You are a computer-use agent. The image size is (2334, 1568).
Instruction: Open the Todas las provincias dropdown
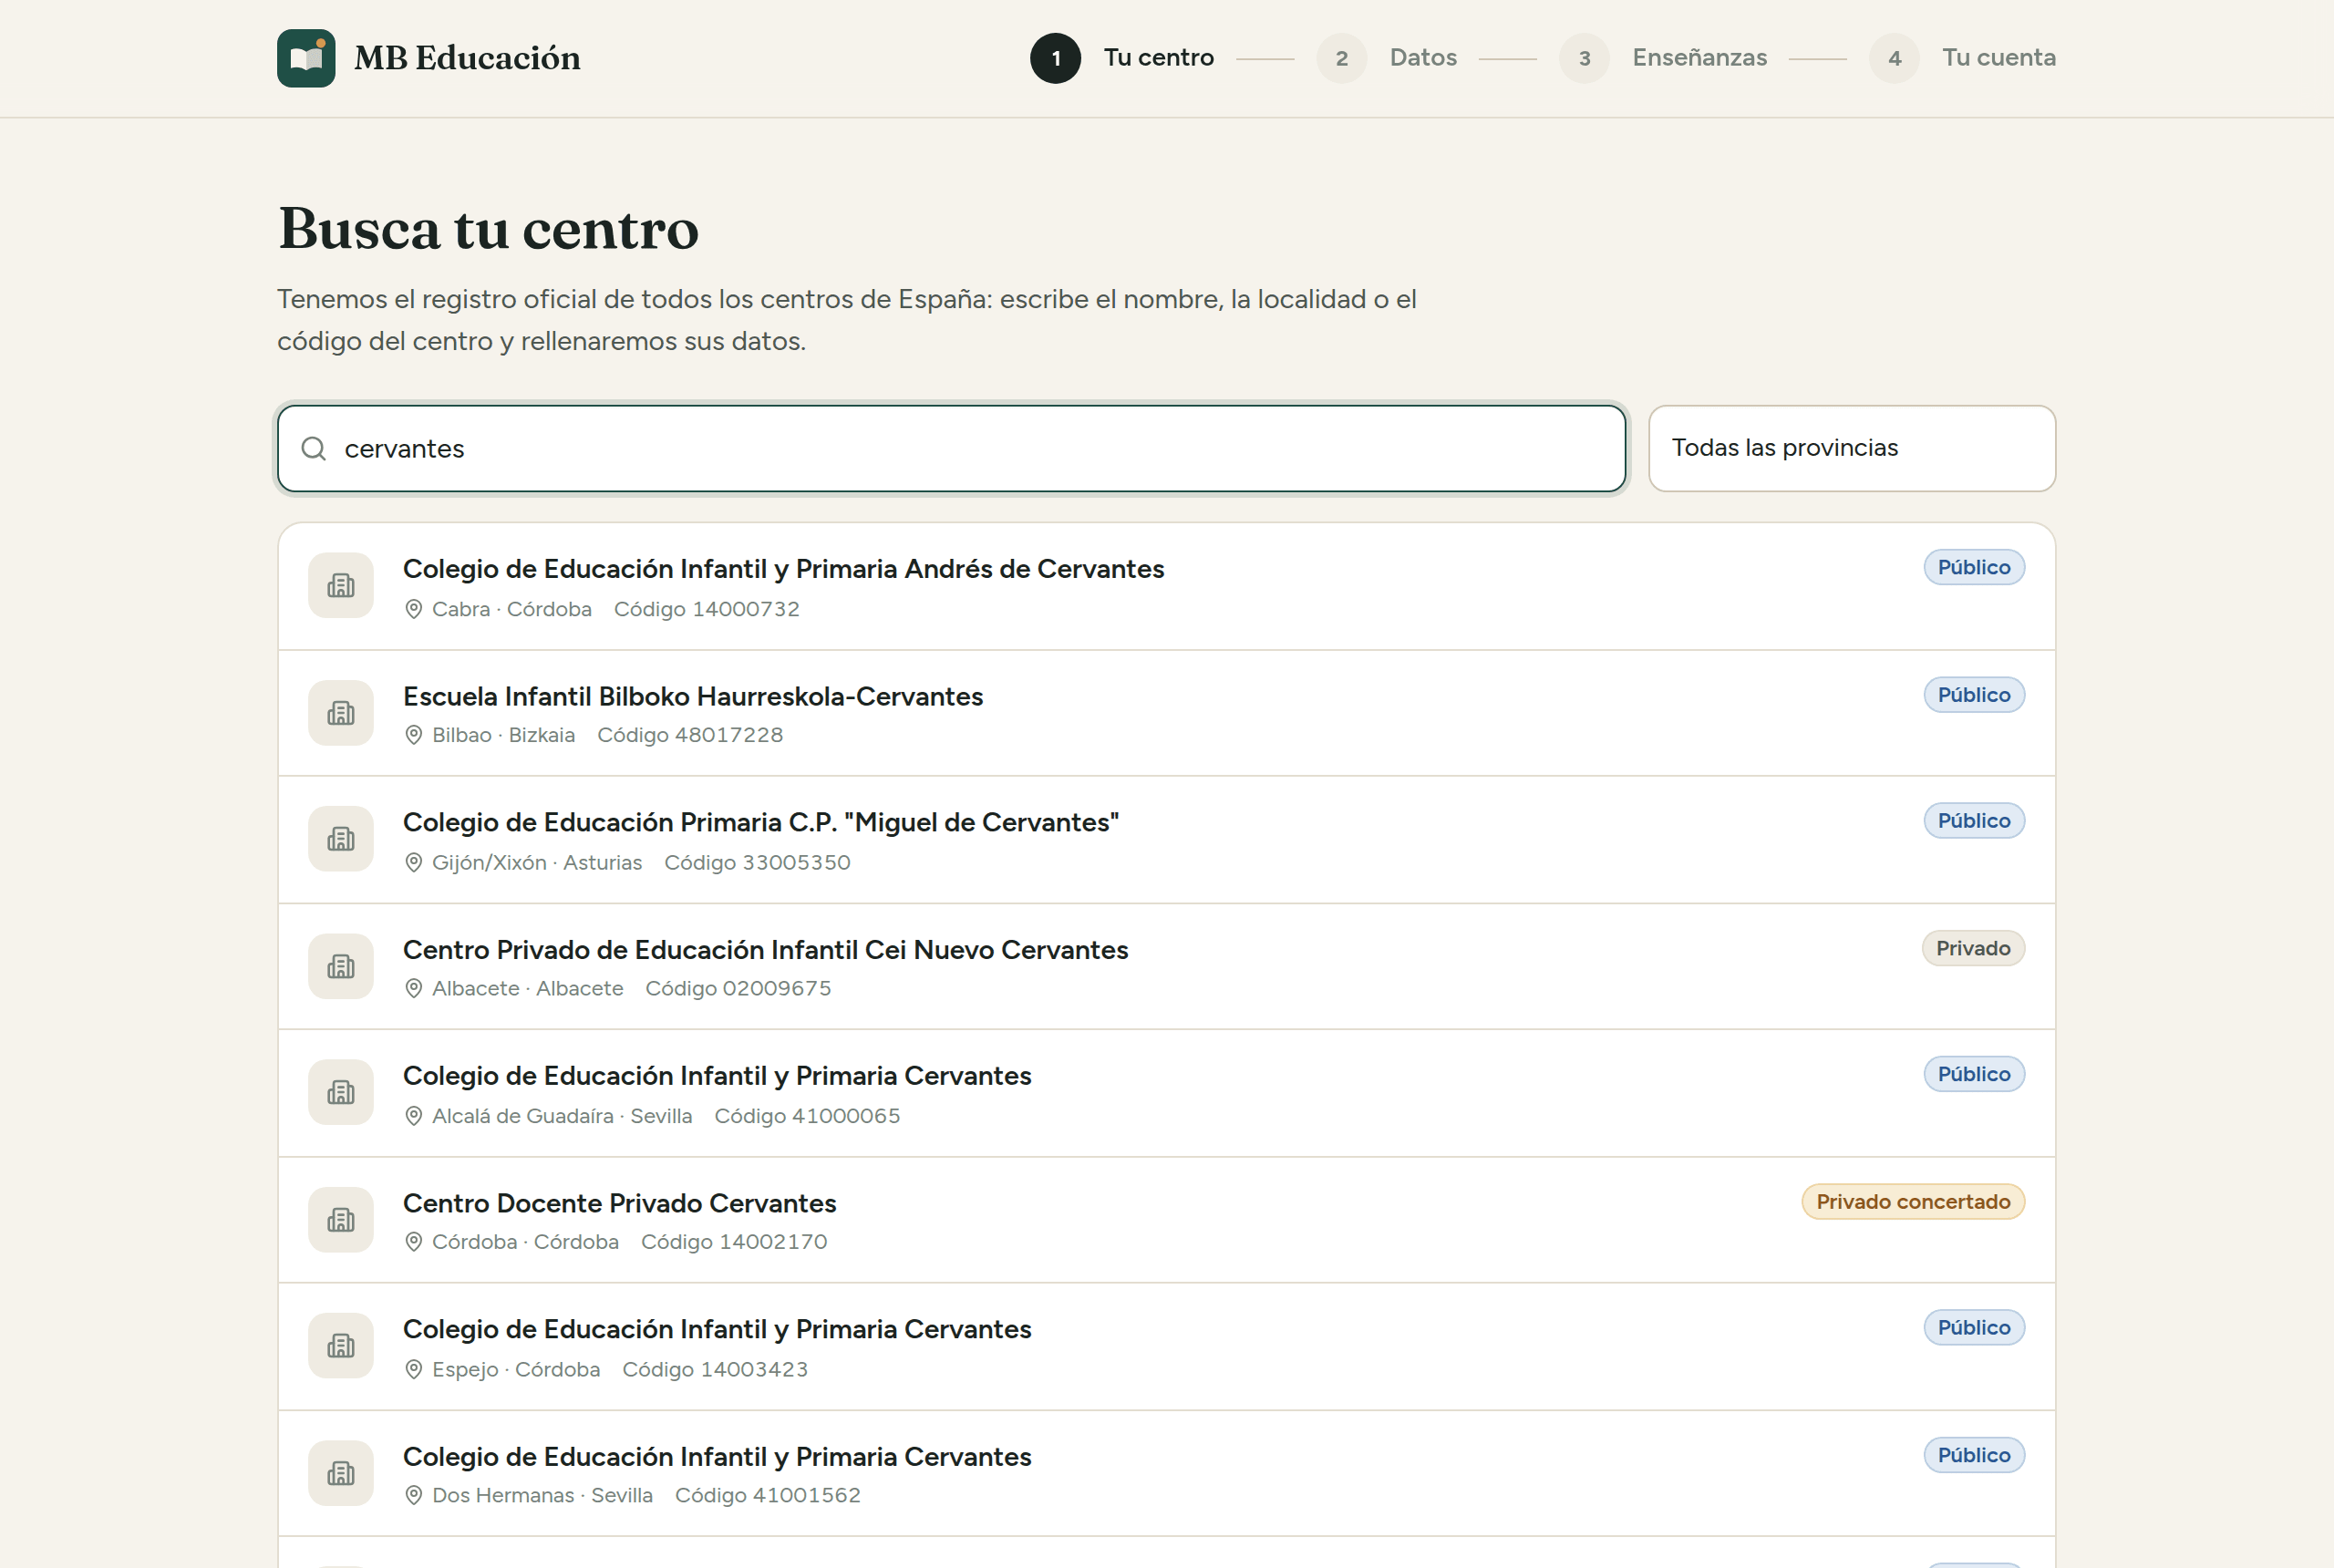[1852, 448]
